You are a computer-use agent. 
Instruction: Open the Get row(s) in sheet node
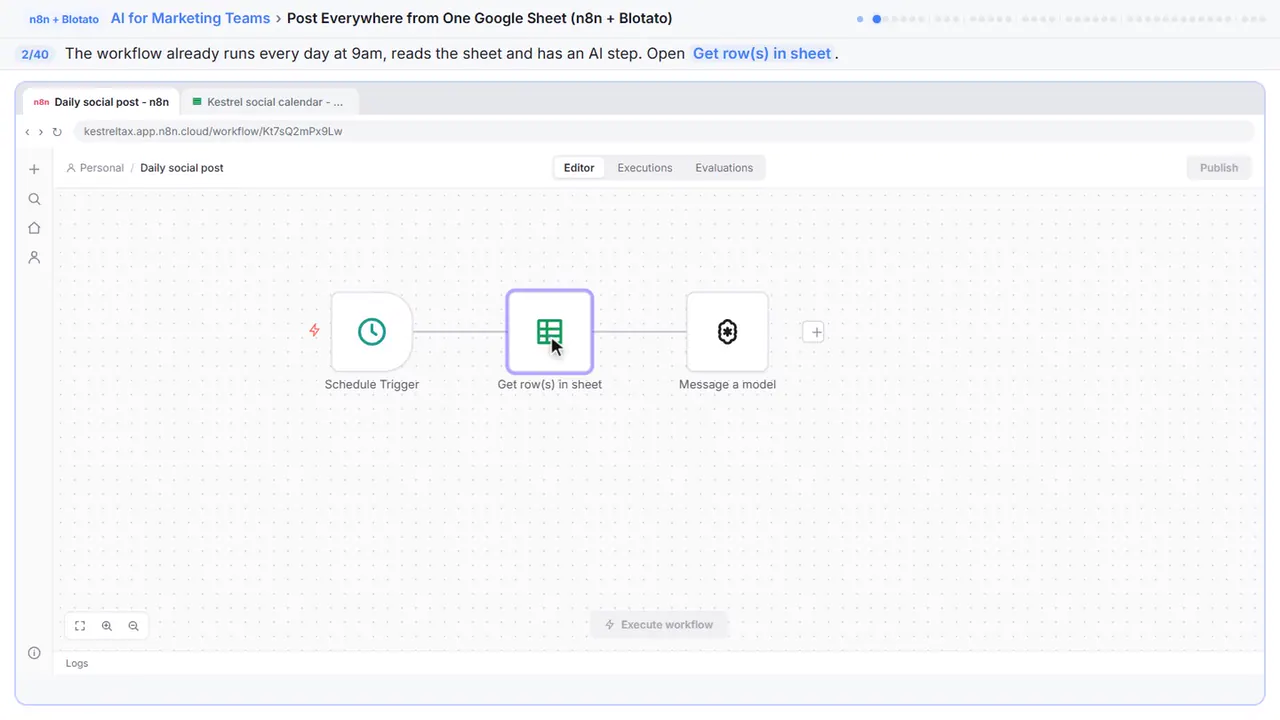550,332
